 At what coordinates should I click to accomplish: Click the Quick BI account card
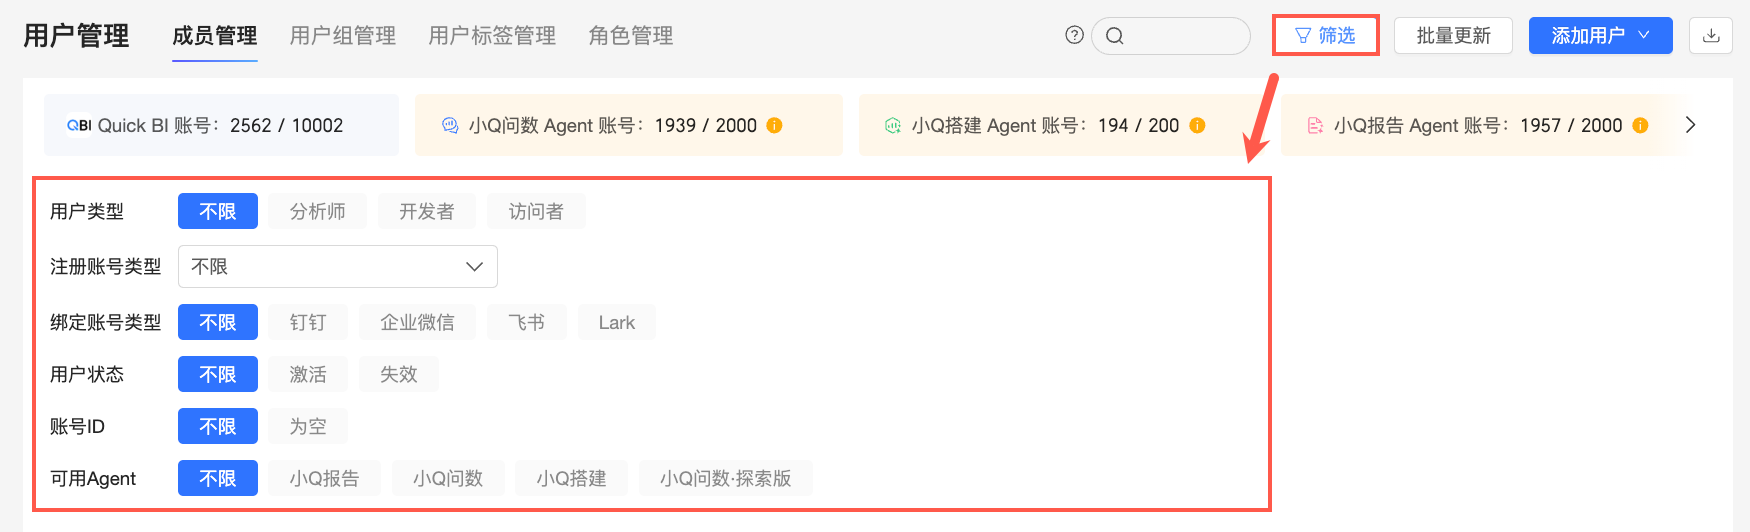221,125
